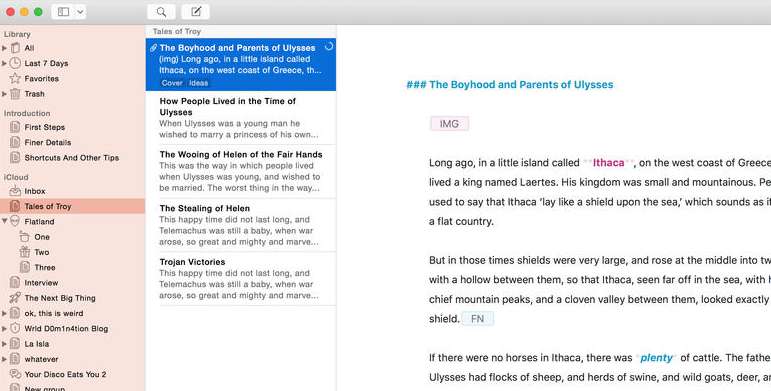Expand the La Isla group
The height and width of the screenshot is (391, 771).
pos(4,343)
